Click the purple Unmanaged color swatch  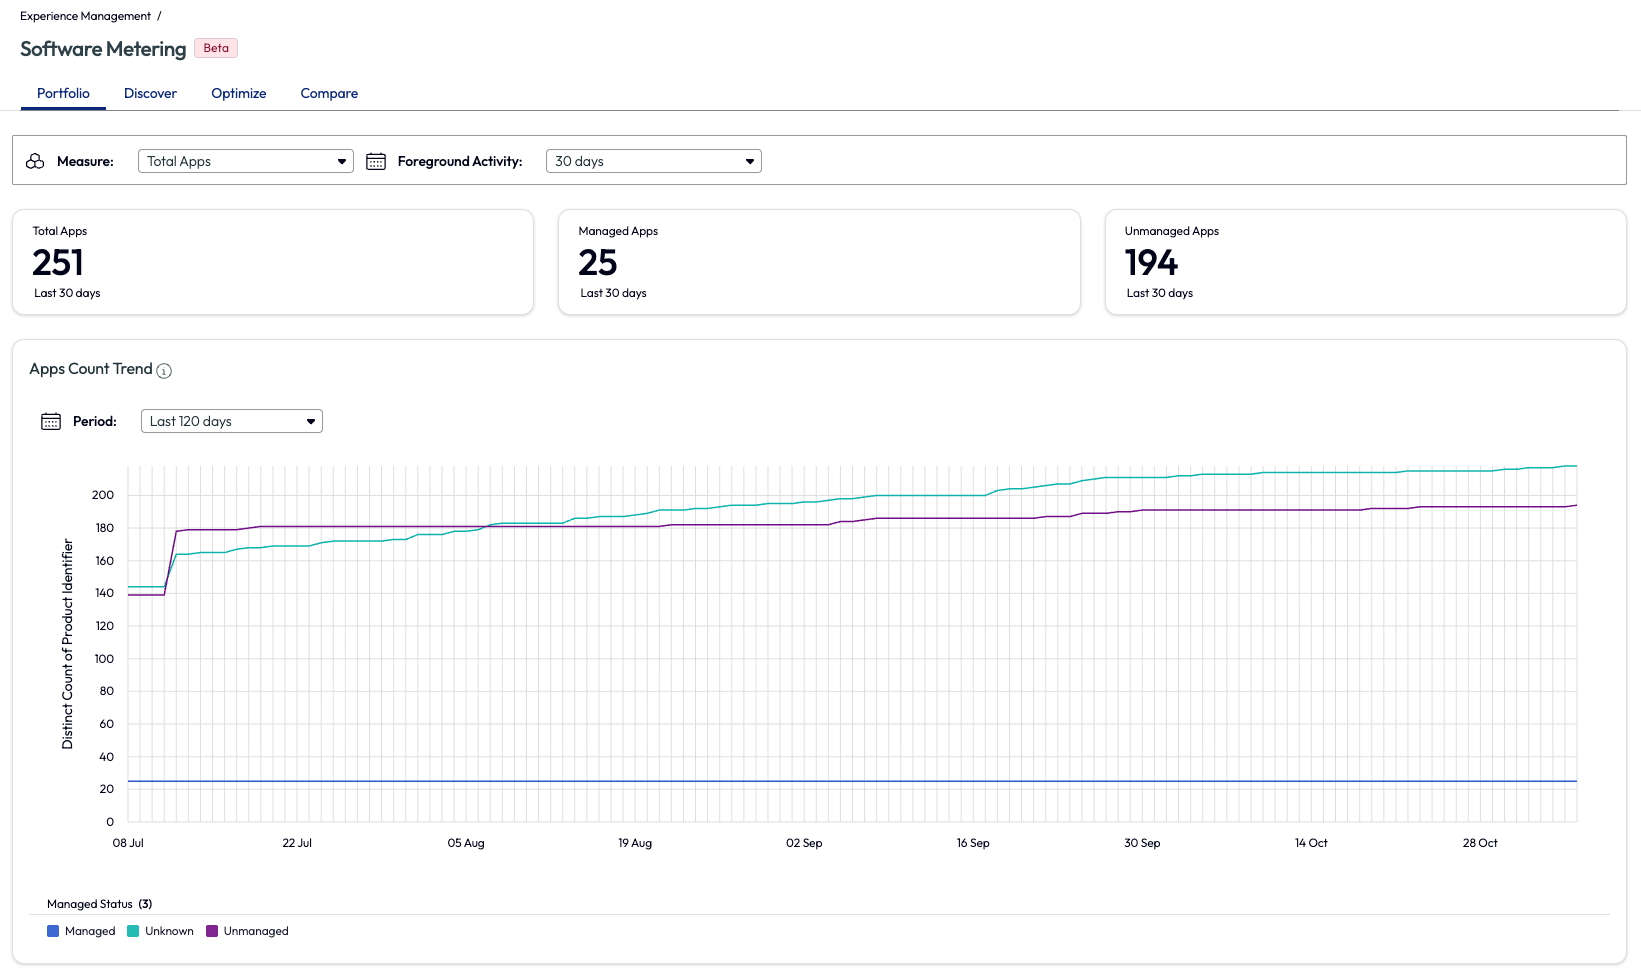[212, 931]
